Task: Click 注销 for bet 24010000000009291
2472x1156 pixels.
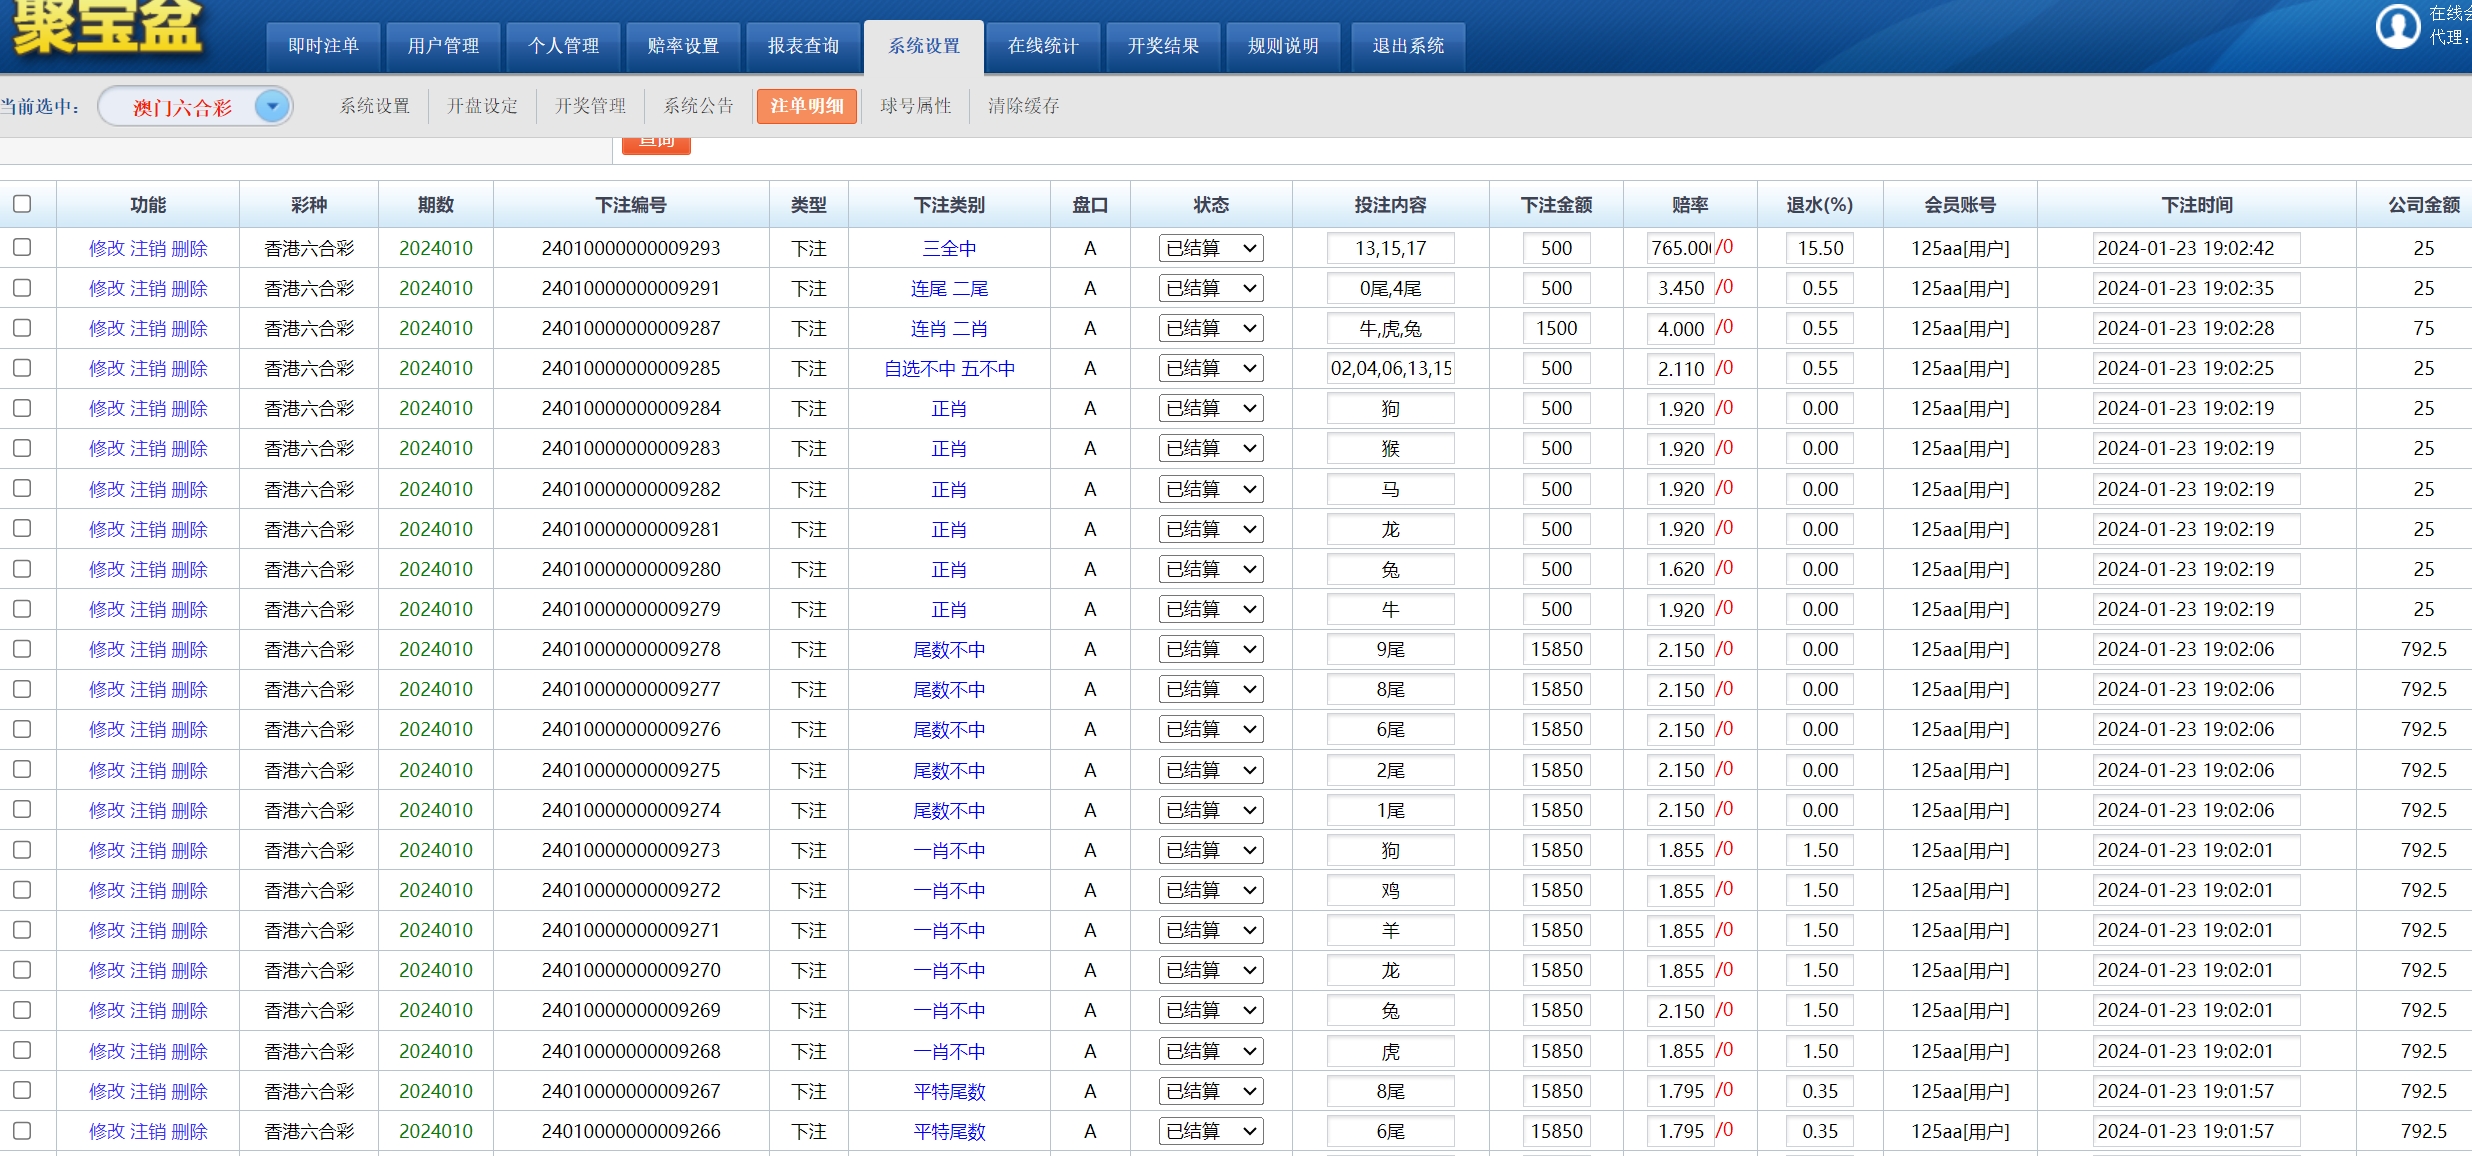Action: tap(148, 288)
